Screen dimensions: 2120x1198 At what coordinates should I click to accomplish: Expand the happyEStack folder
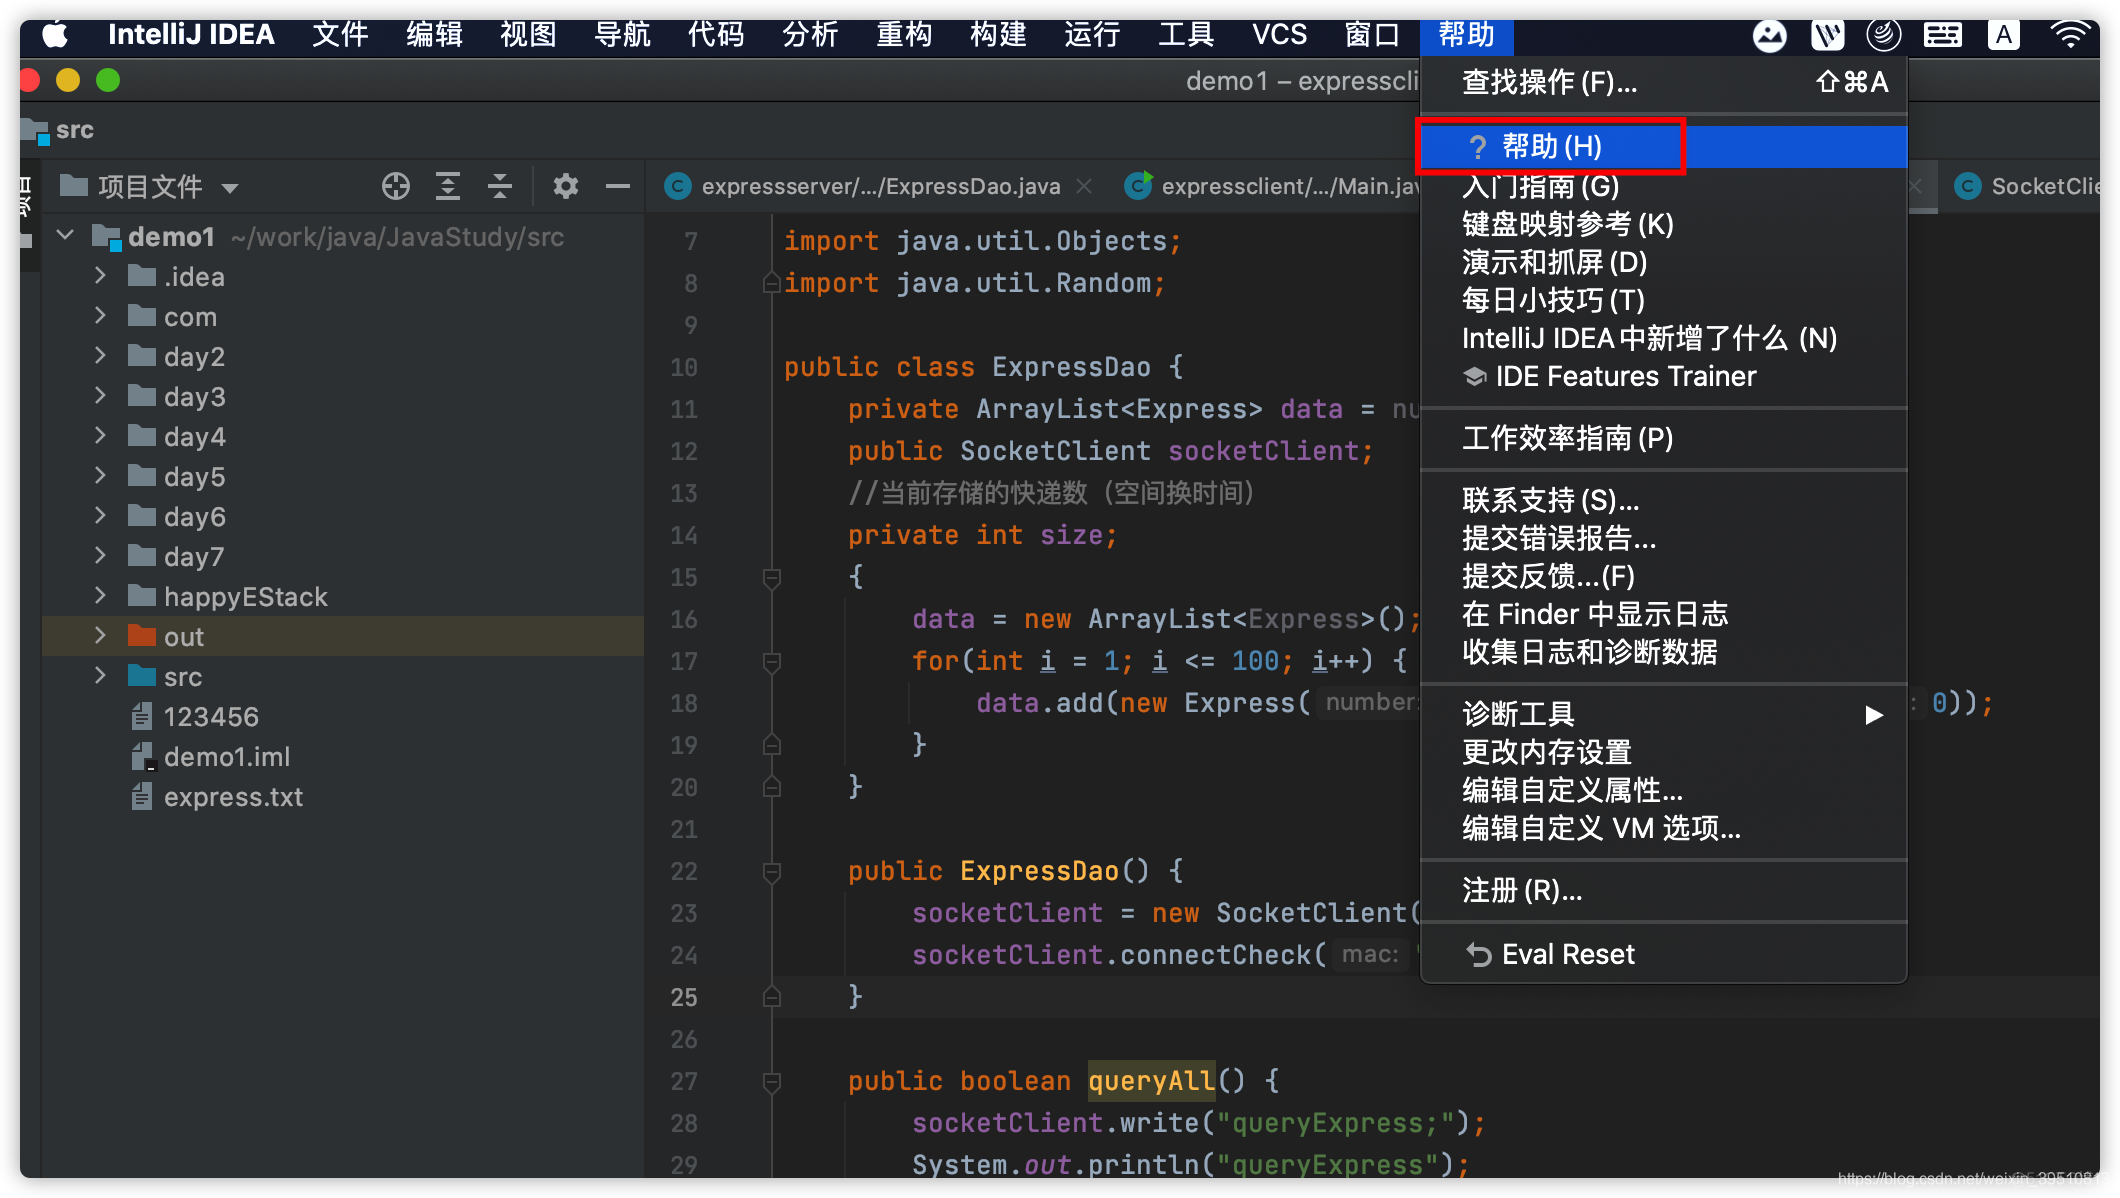(x=100, y=596)
